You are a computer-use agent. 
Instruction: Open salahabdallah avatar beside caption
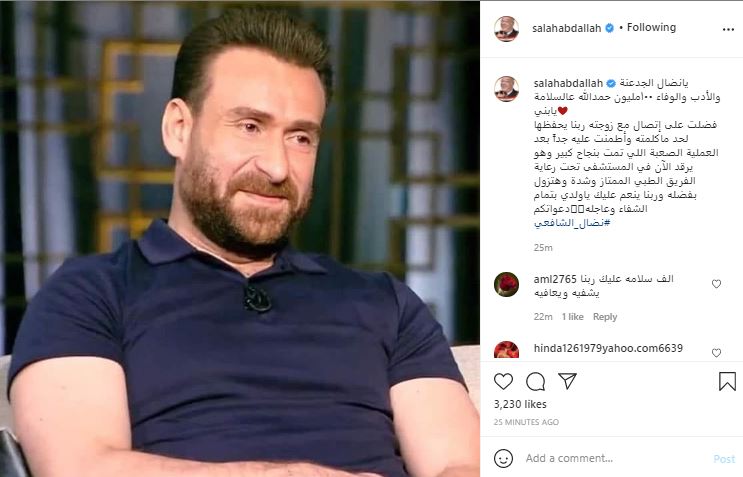pyautogui.click(x=507, y=89)
